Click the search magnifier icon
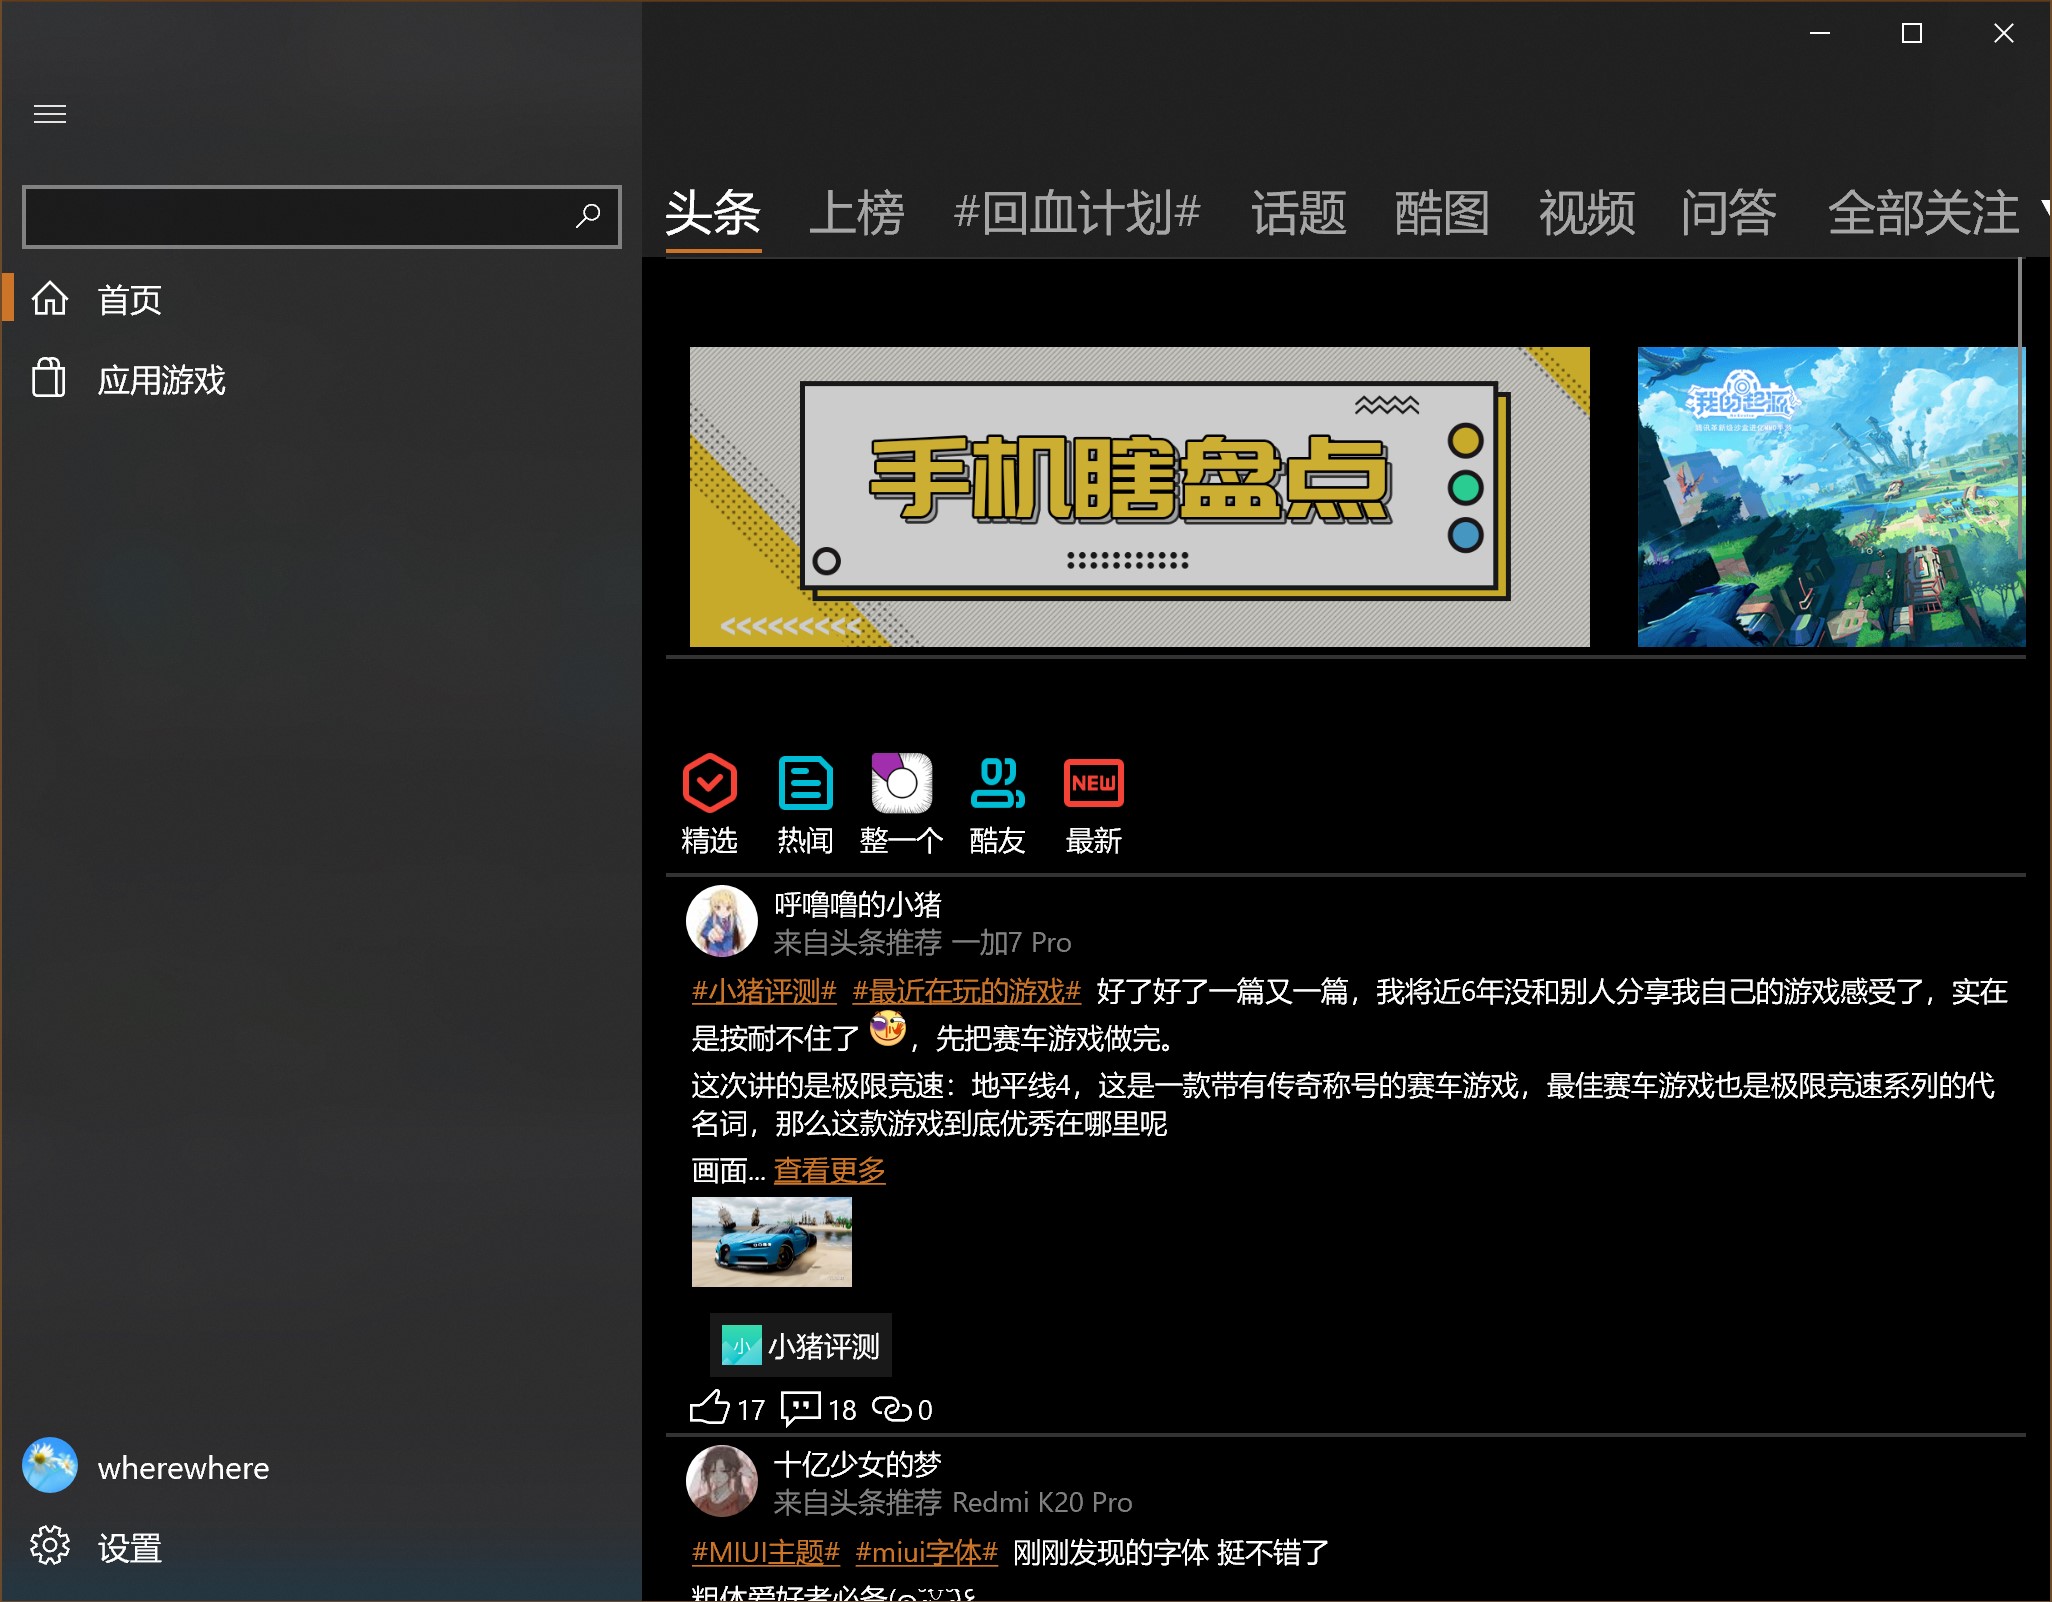2052x1602 pixels. [x=588, y=215]
